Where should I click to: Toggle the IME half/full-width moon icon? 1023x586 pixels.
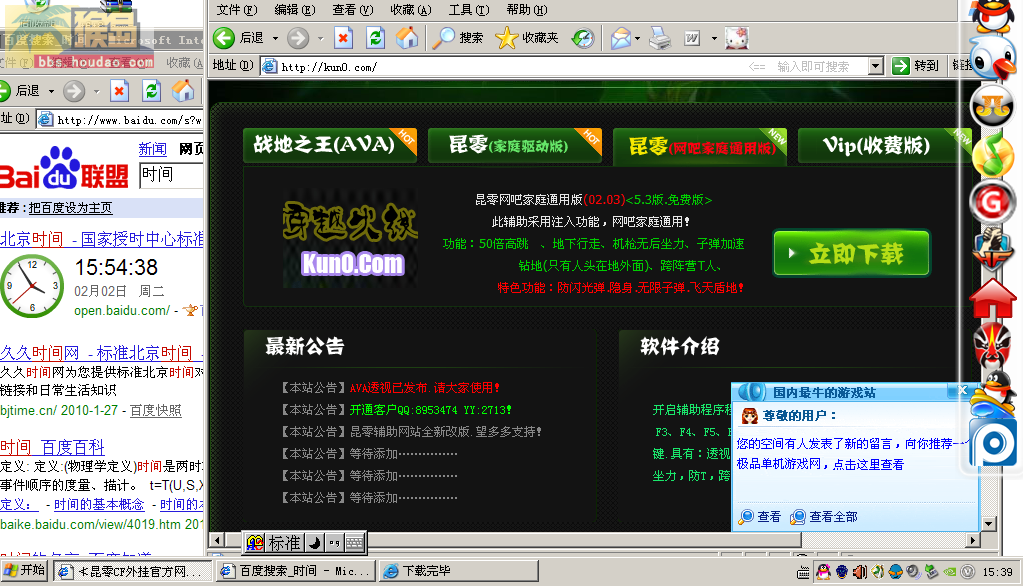[315, 542]
